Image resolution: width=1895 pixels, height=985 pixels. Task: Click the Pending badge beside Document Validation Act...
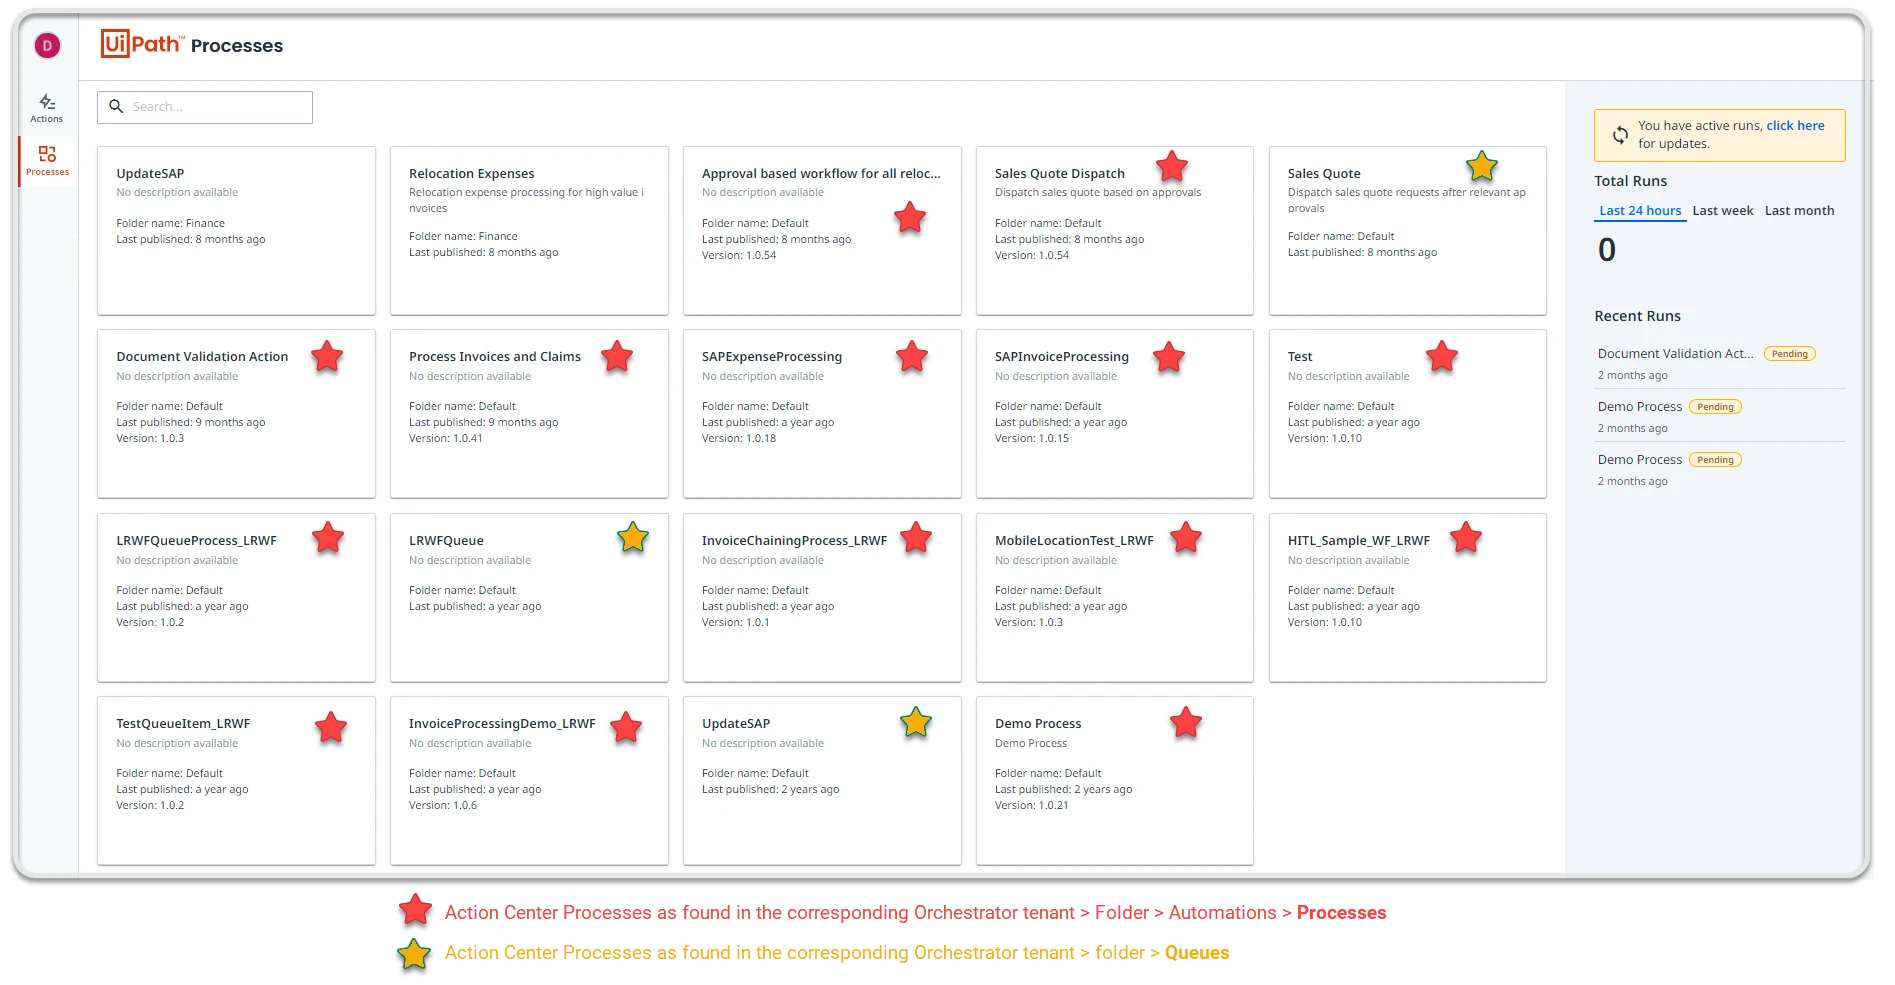(1790, 354)
